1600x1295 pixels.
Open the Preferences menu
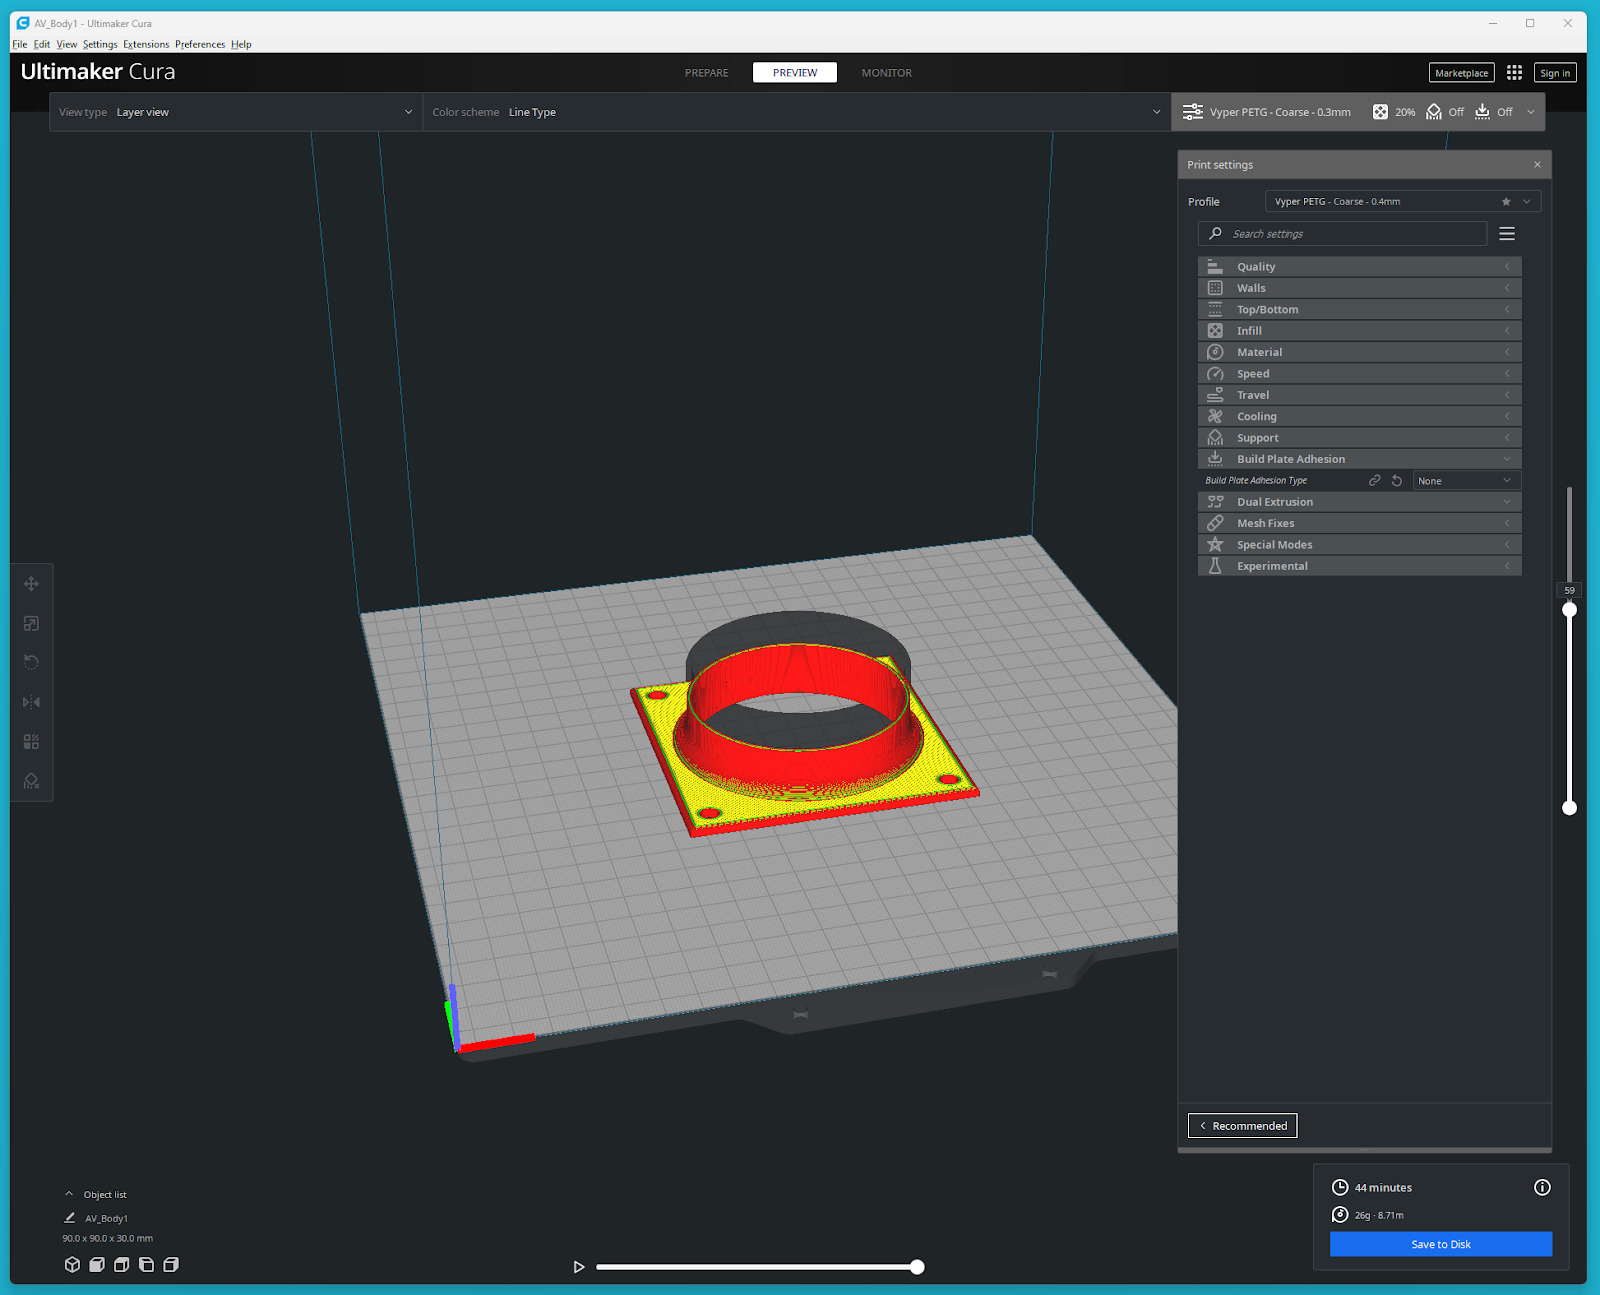200,45
